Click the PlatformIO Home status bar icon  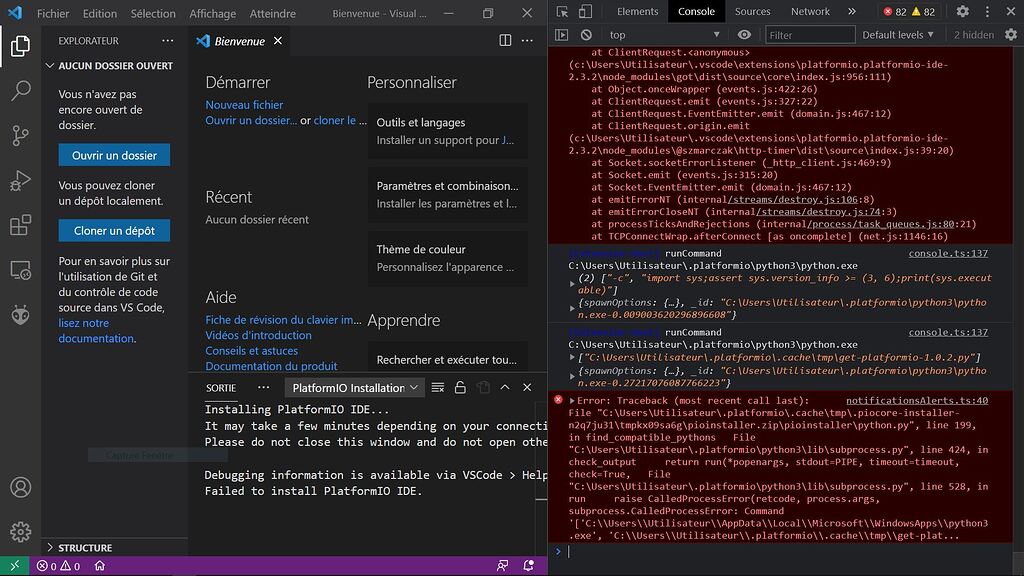pyautogui.click(x=100, y=566)
